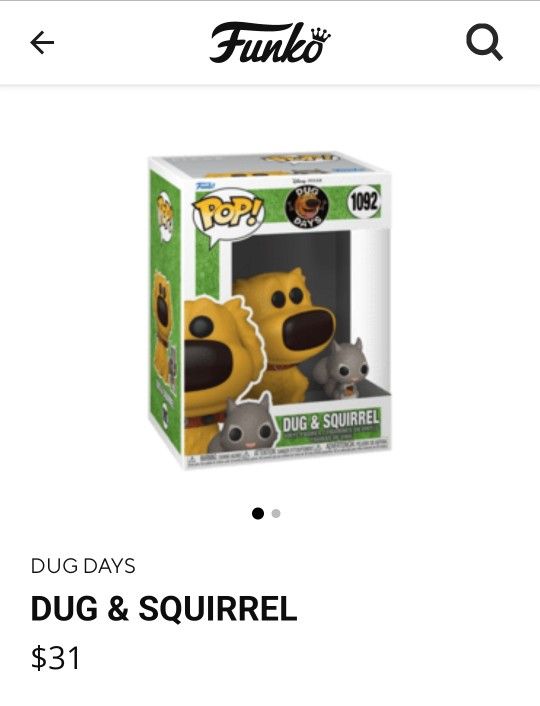Tap the DUG DAYS category label
540x706 pixels.
[x=83, y=566]
